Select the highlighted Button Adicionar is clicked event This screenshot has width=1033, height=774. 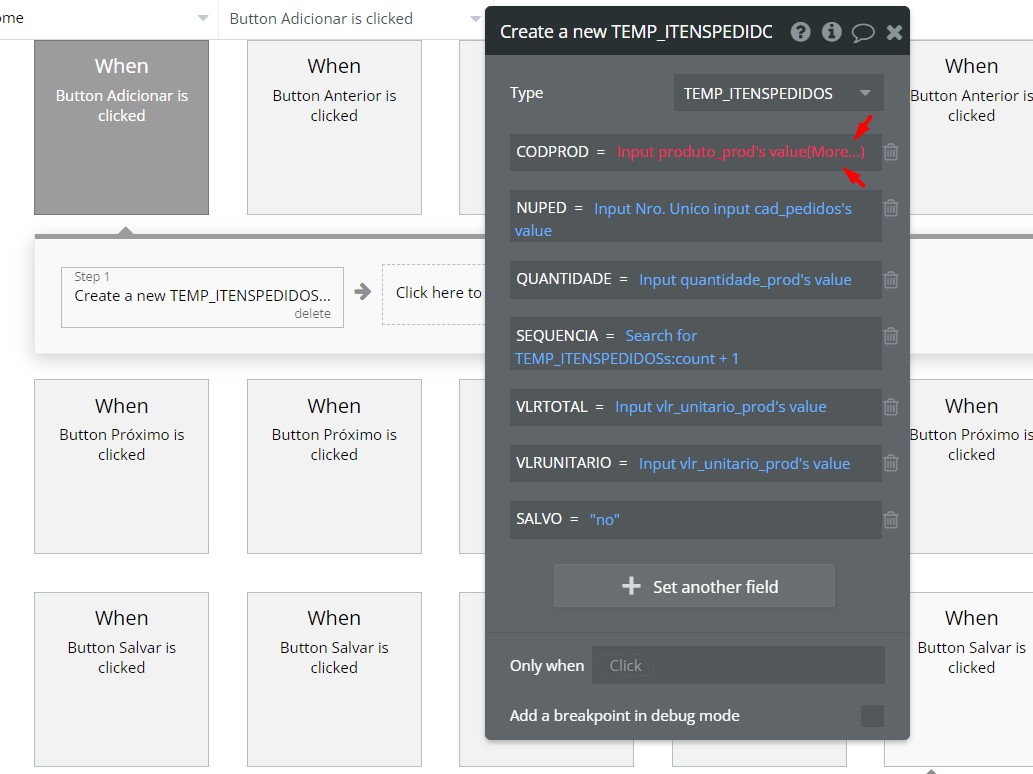coord(121,127)
